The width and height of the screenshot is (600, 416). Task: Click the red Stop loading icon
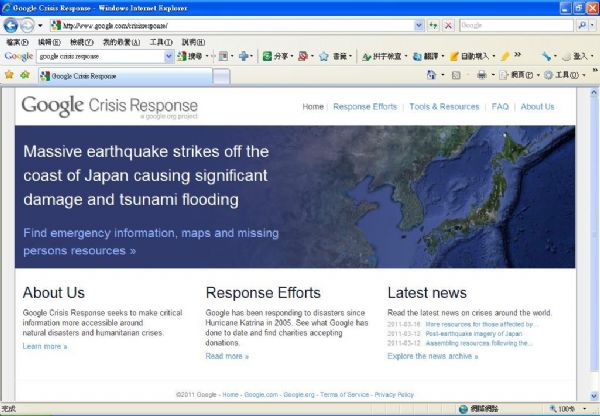pyautogui.click(x=448, y=26)
